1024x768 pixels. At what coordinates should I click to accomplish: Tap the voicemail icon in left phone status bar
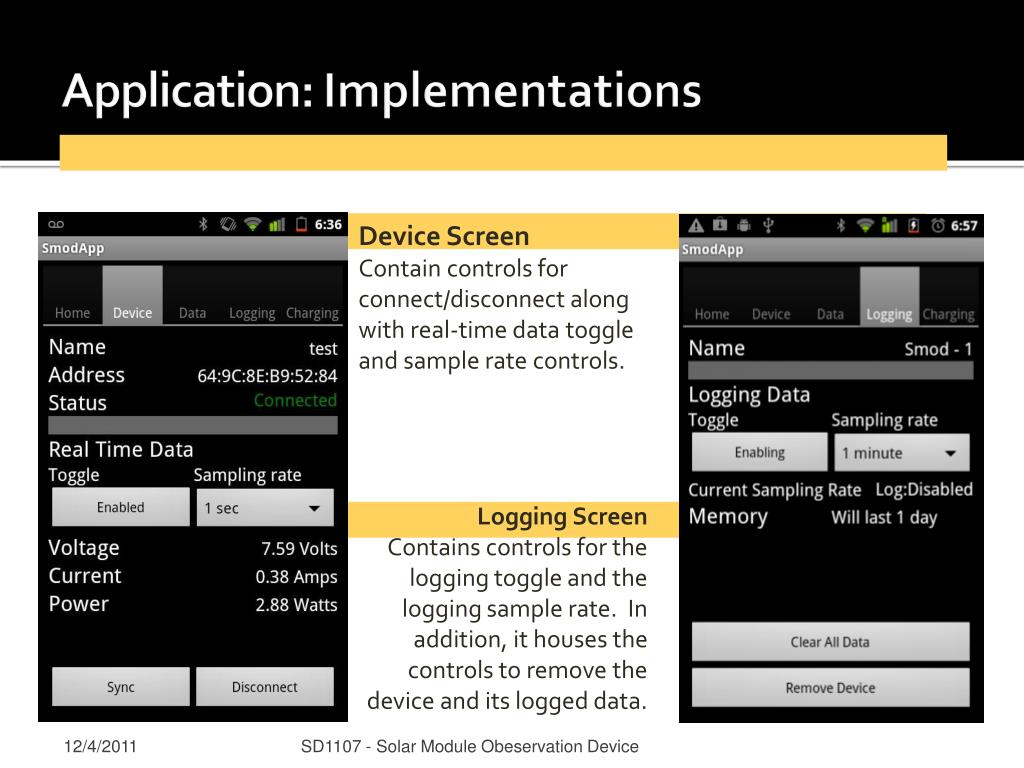(56, 225)
